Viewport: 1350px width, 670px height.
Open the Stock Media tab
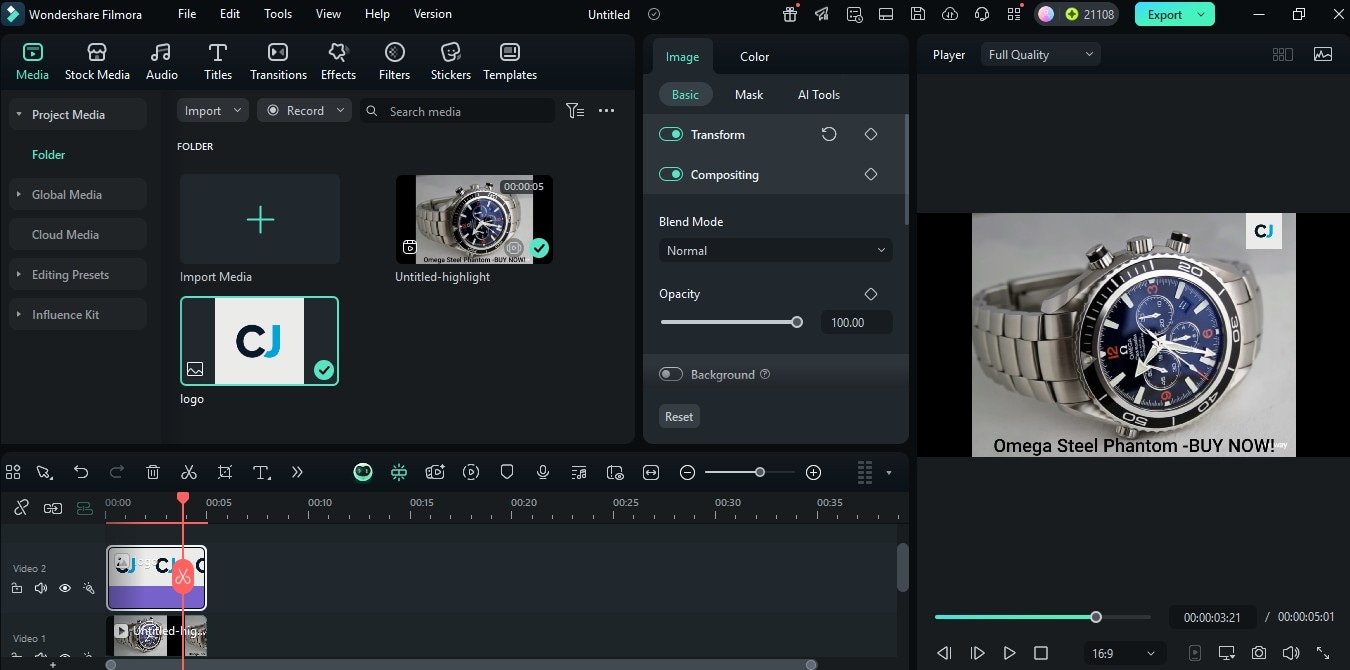coord(97,62)
